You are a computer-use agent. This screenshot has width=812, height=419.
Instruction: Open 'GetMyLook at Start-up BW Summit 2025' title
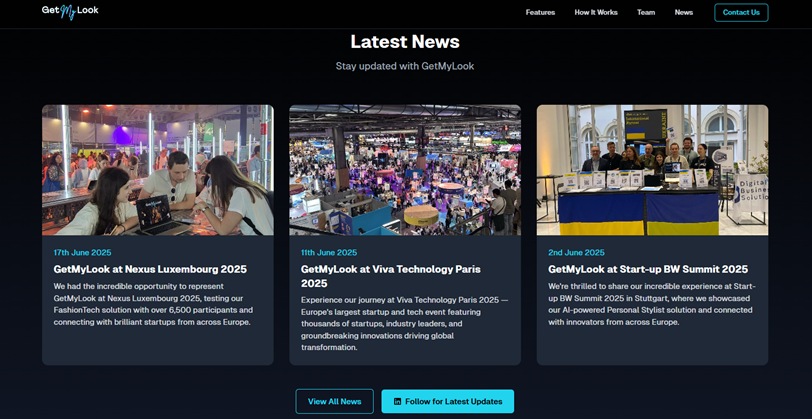tap(648, 269)
